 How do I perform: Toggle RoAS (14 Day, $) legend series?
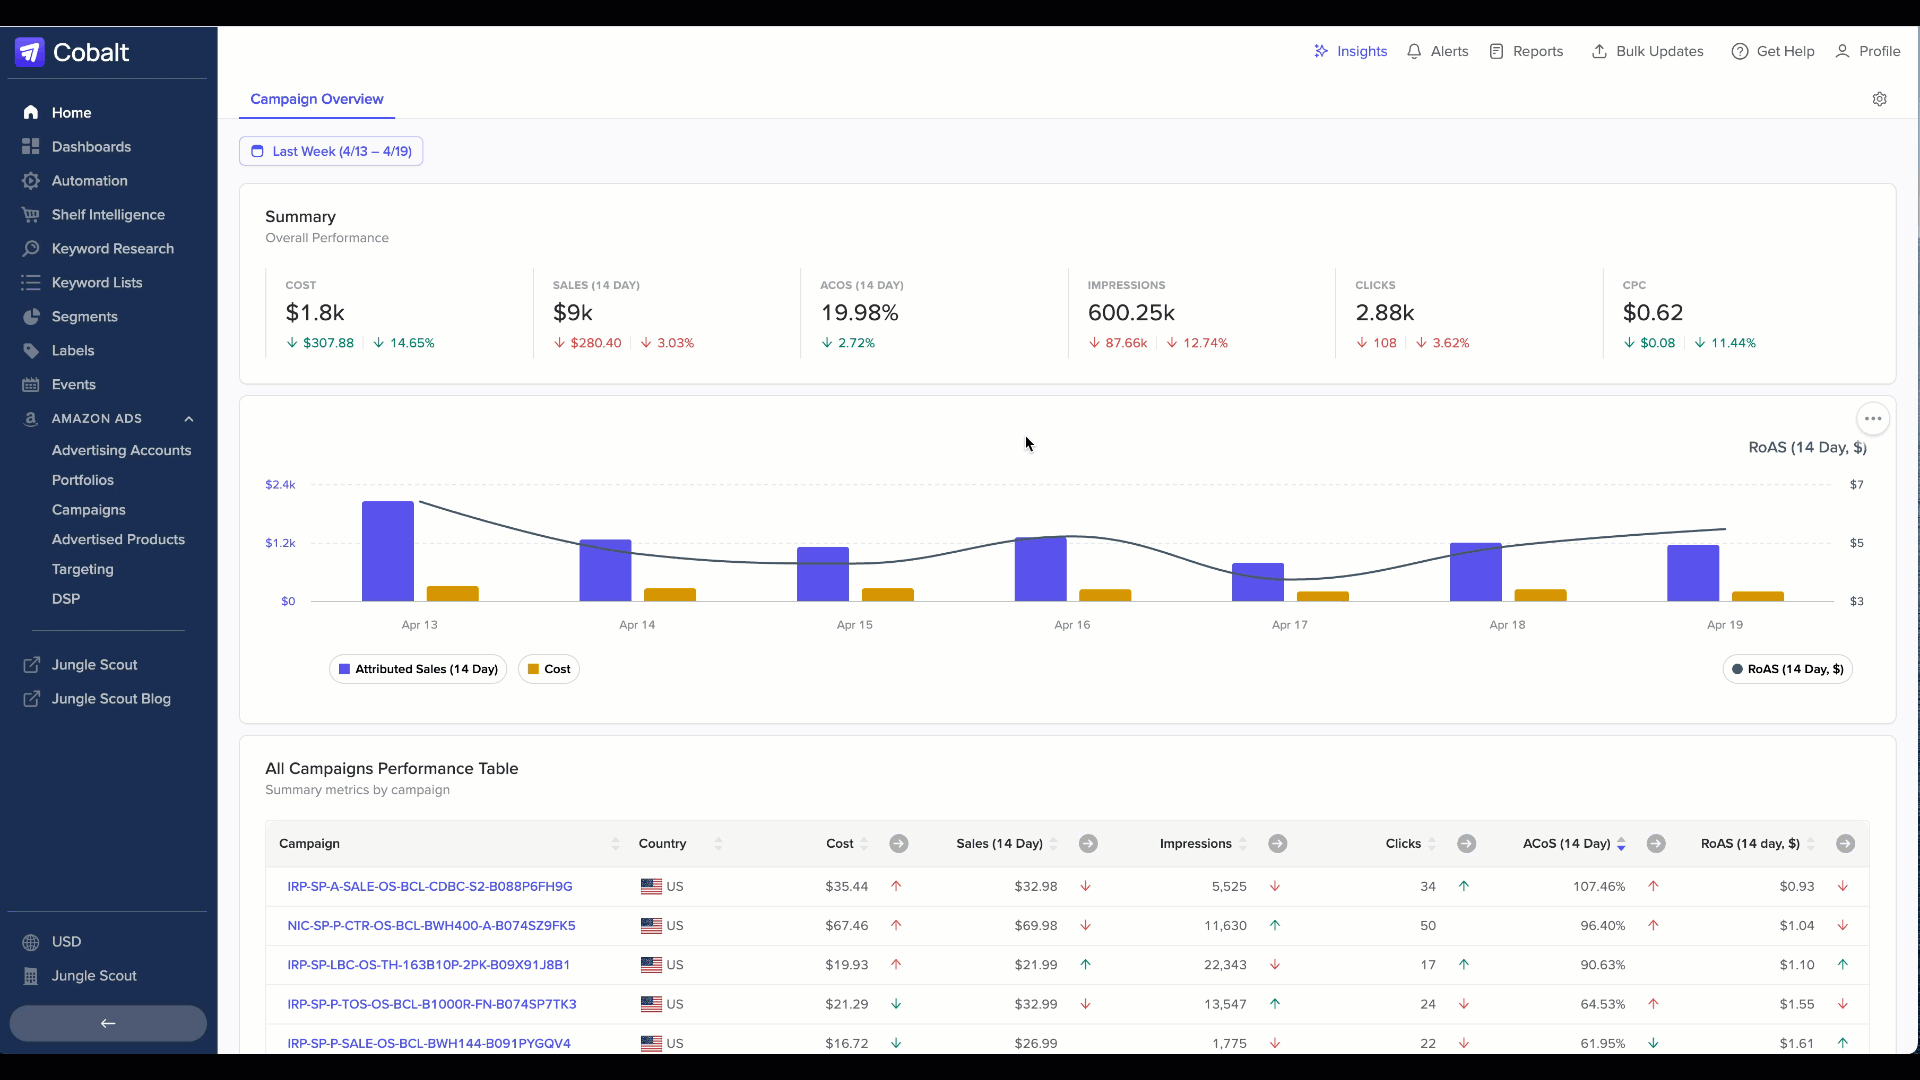[x=1788, y=669]
